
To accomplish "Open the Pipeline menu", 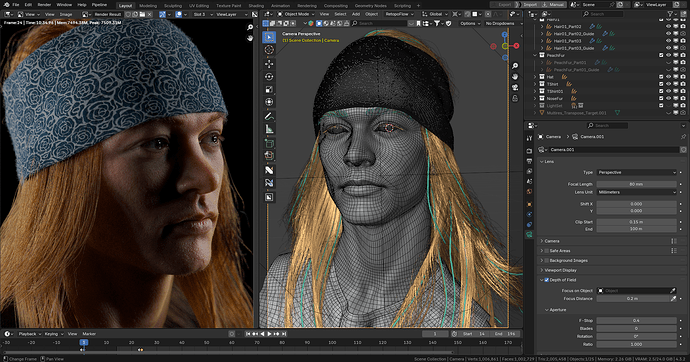I will [x=99, y=5].
